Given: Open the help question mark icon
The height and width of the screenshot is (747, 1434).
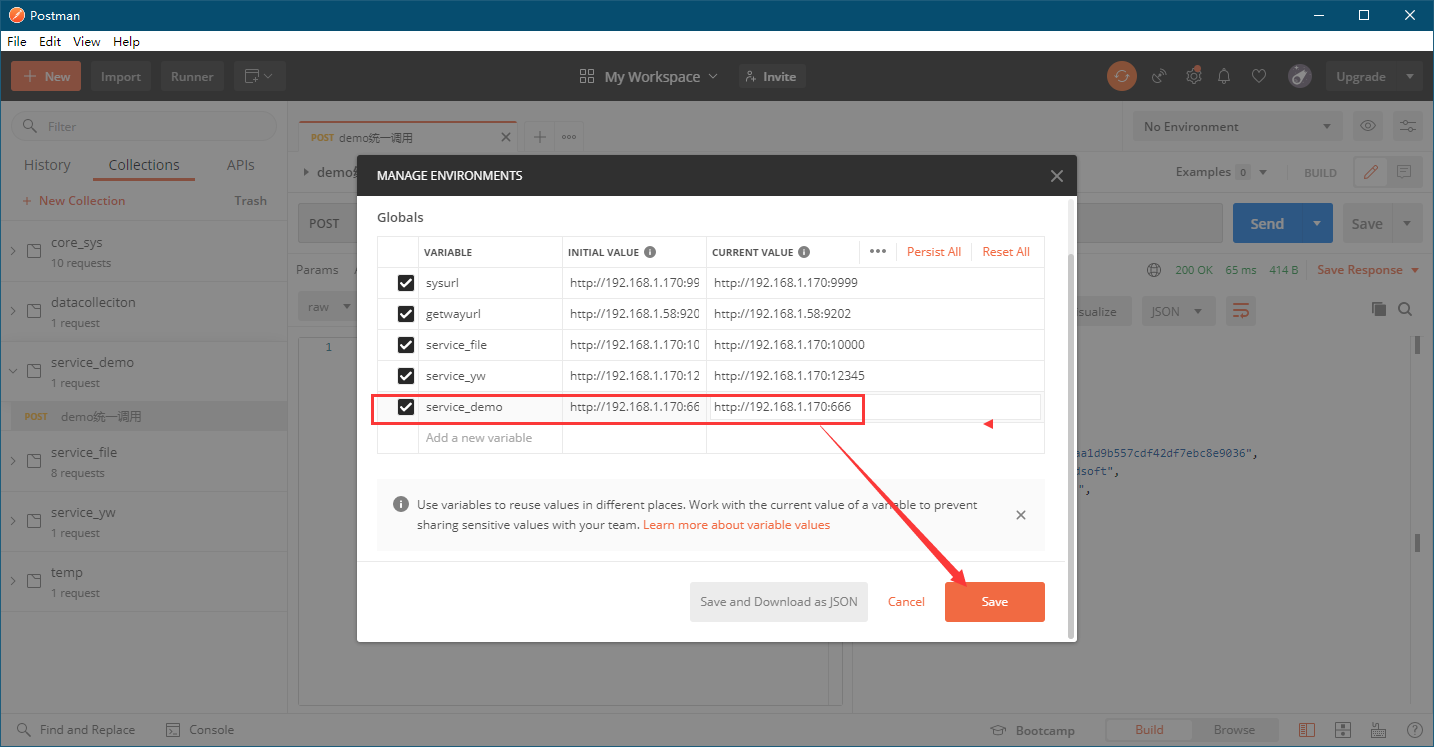Looking at the screenshot, I should [1414, 730].
